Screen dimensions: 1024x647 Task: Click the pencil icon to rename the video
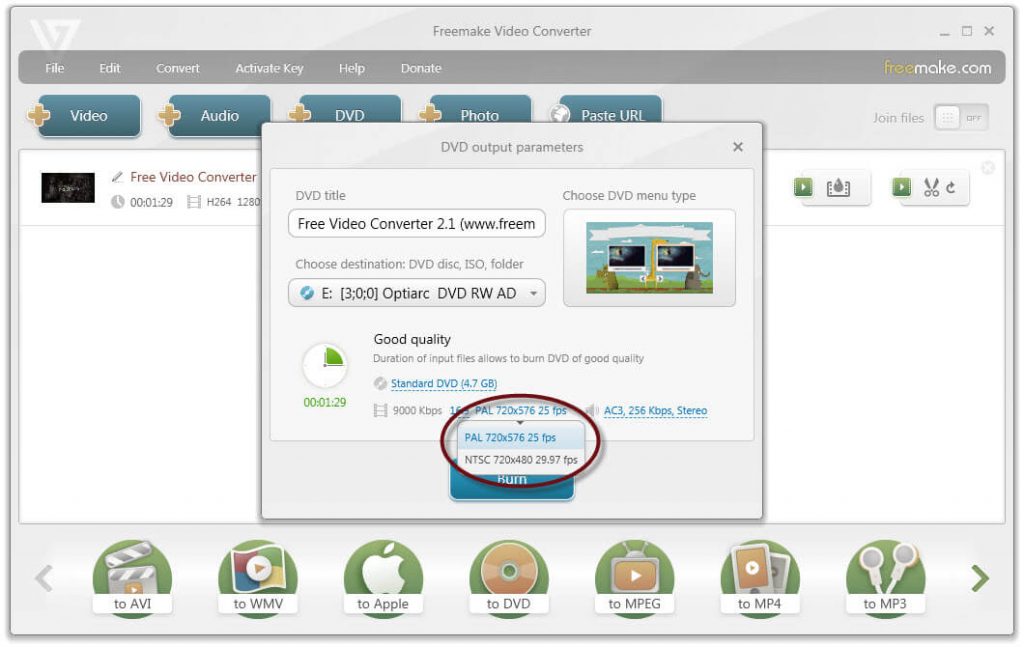click(x=118, y=177)
